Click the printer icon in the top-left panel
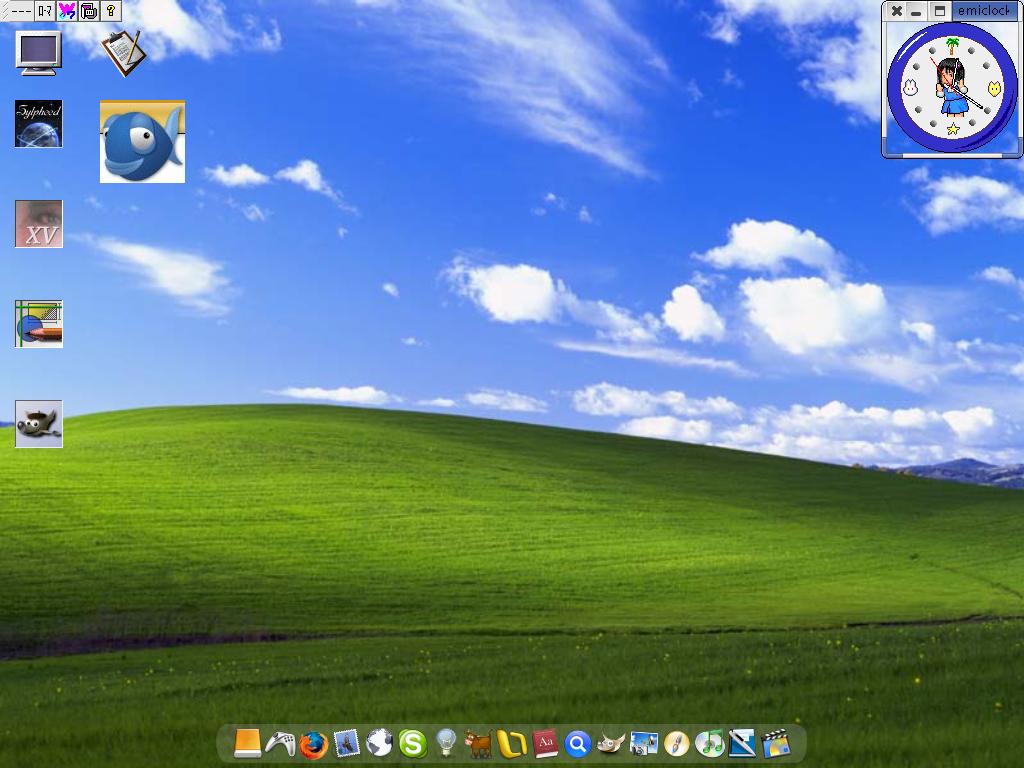This screenshot has height=768, width=1024. pyautogui.click(x=89, y=11)
